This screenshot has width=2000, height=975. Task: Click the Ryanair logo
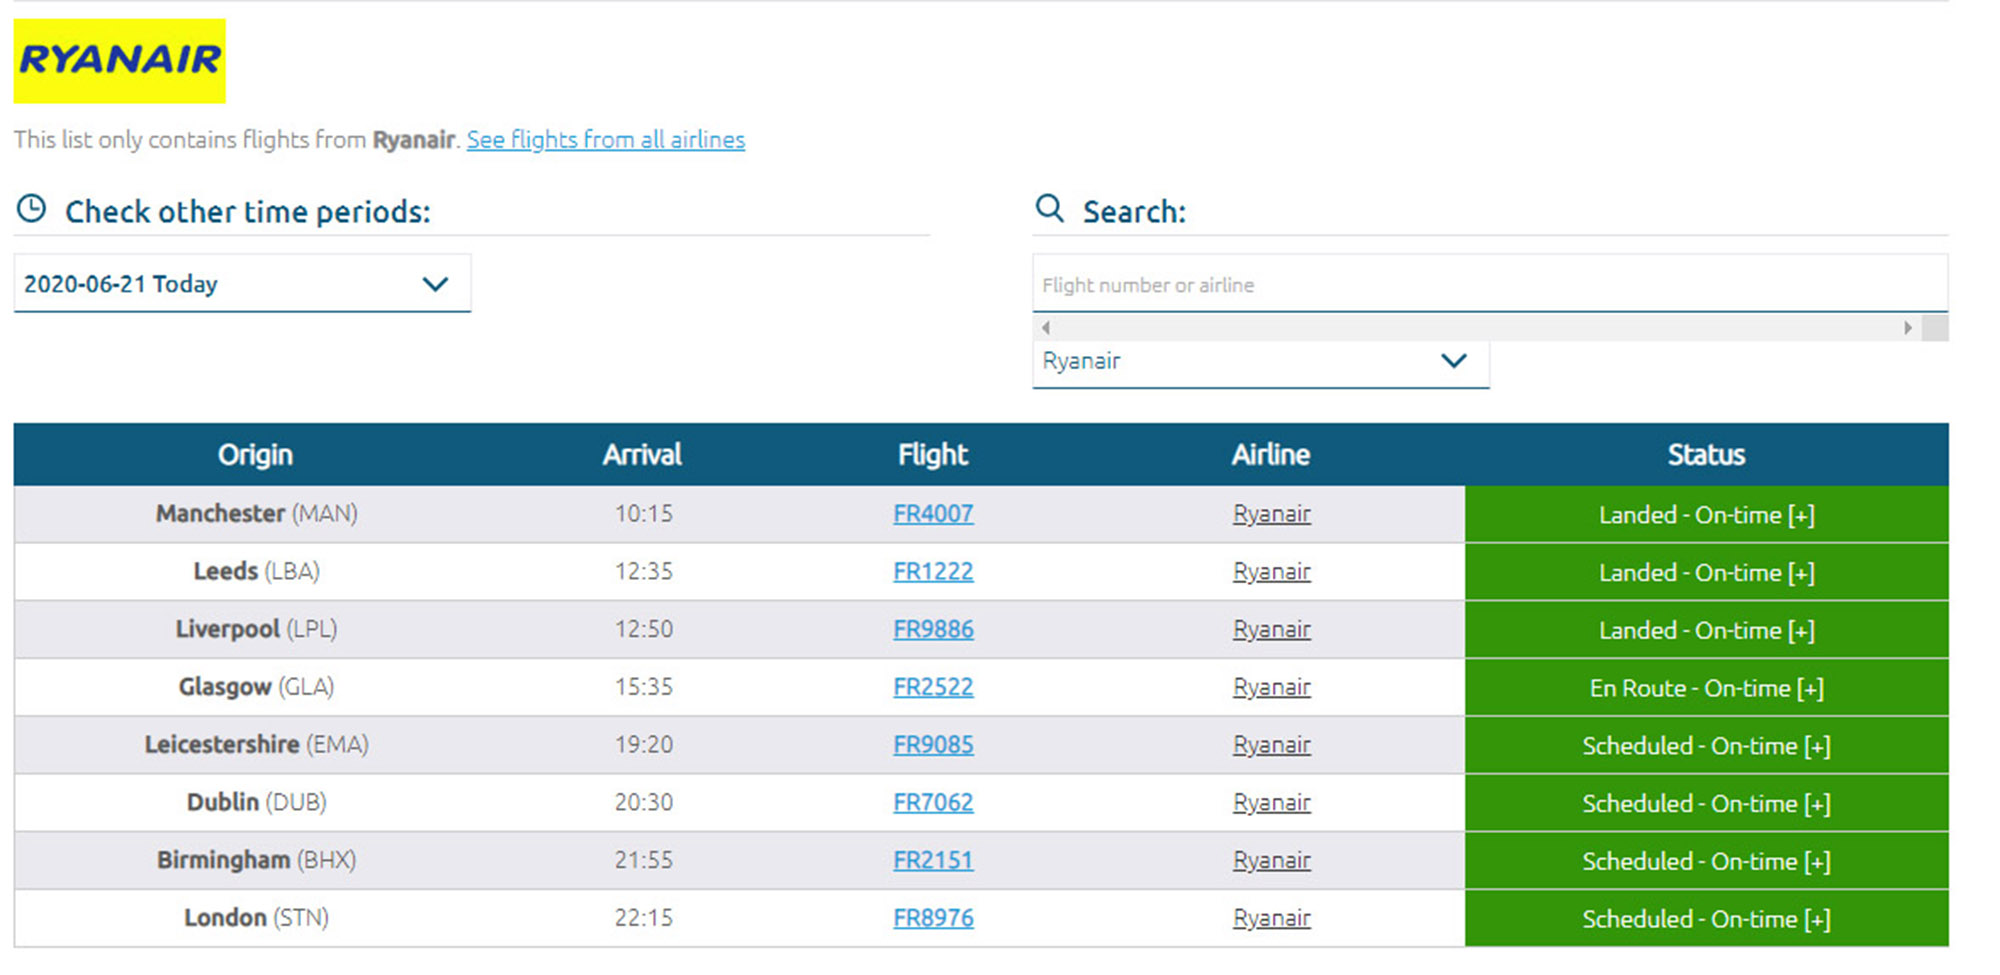pyautogui.click(x=119, y=61)
